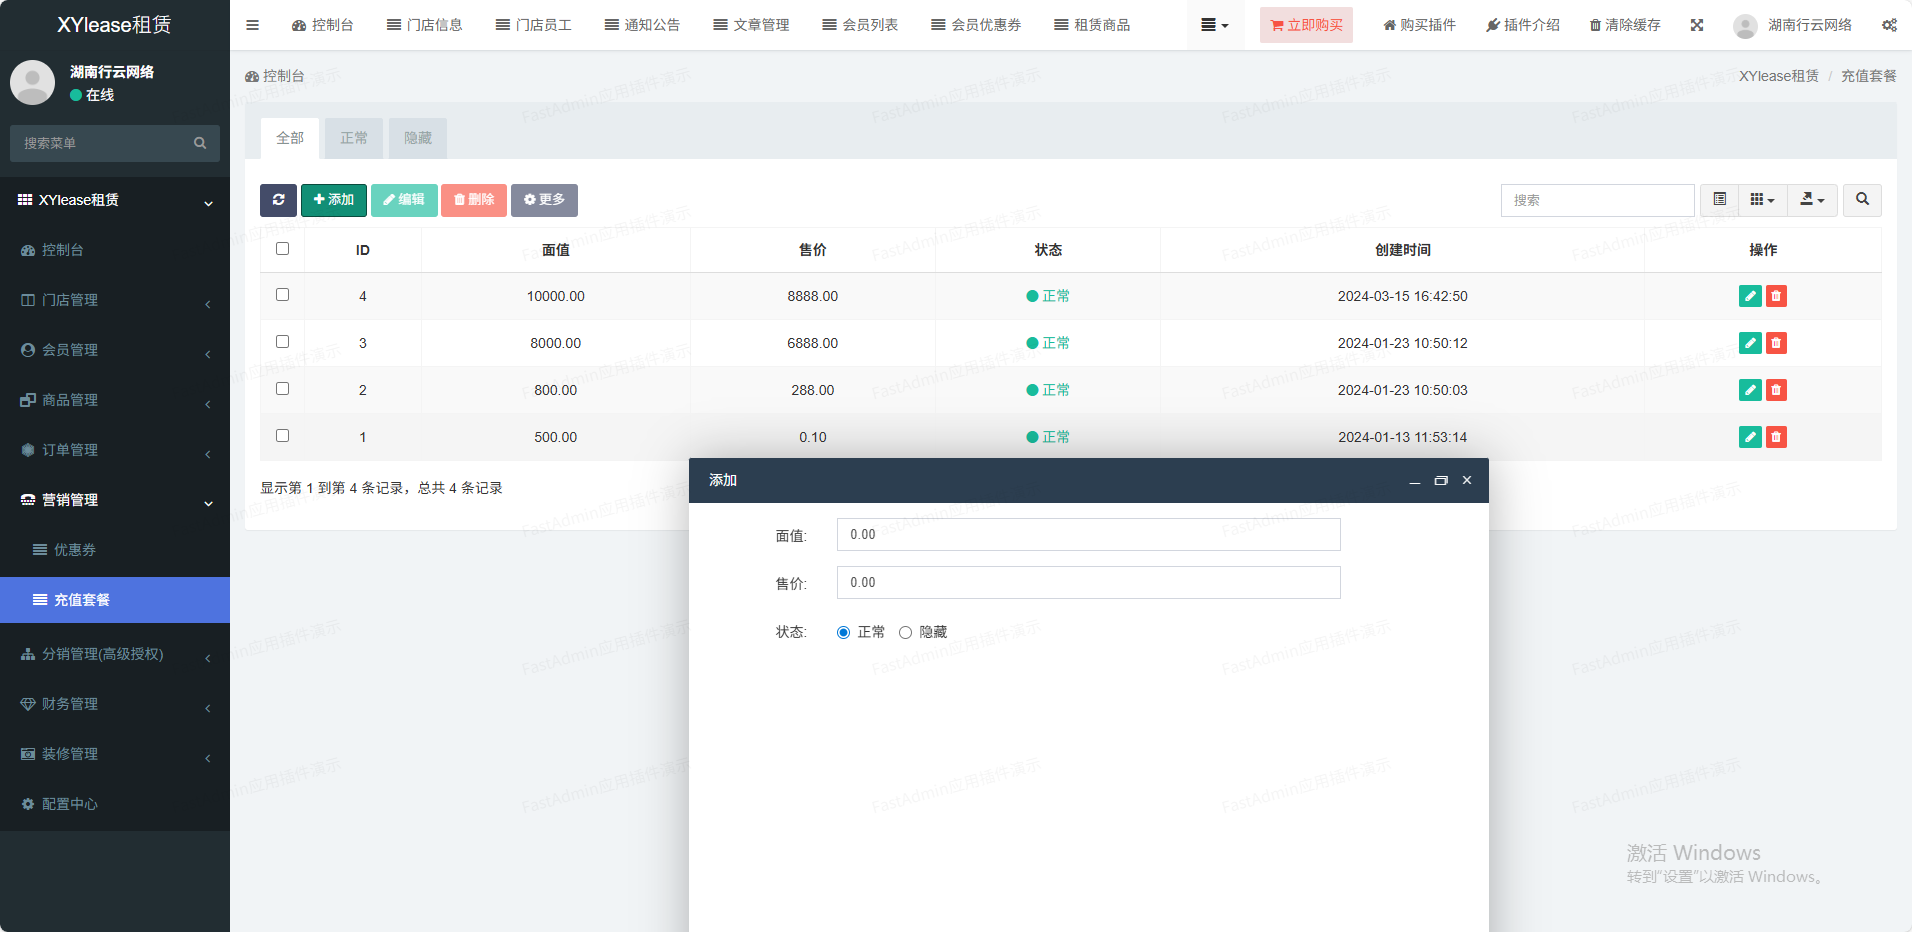Click the magnifier search icon beside export
The width and height of the screenshot is (1912, 932).
pos(1862,200)
